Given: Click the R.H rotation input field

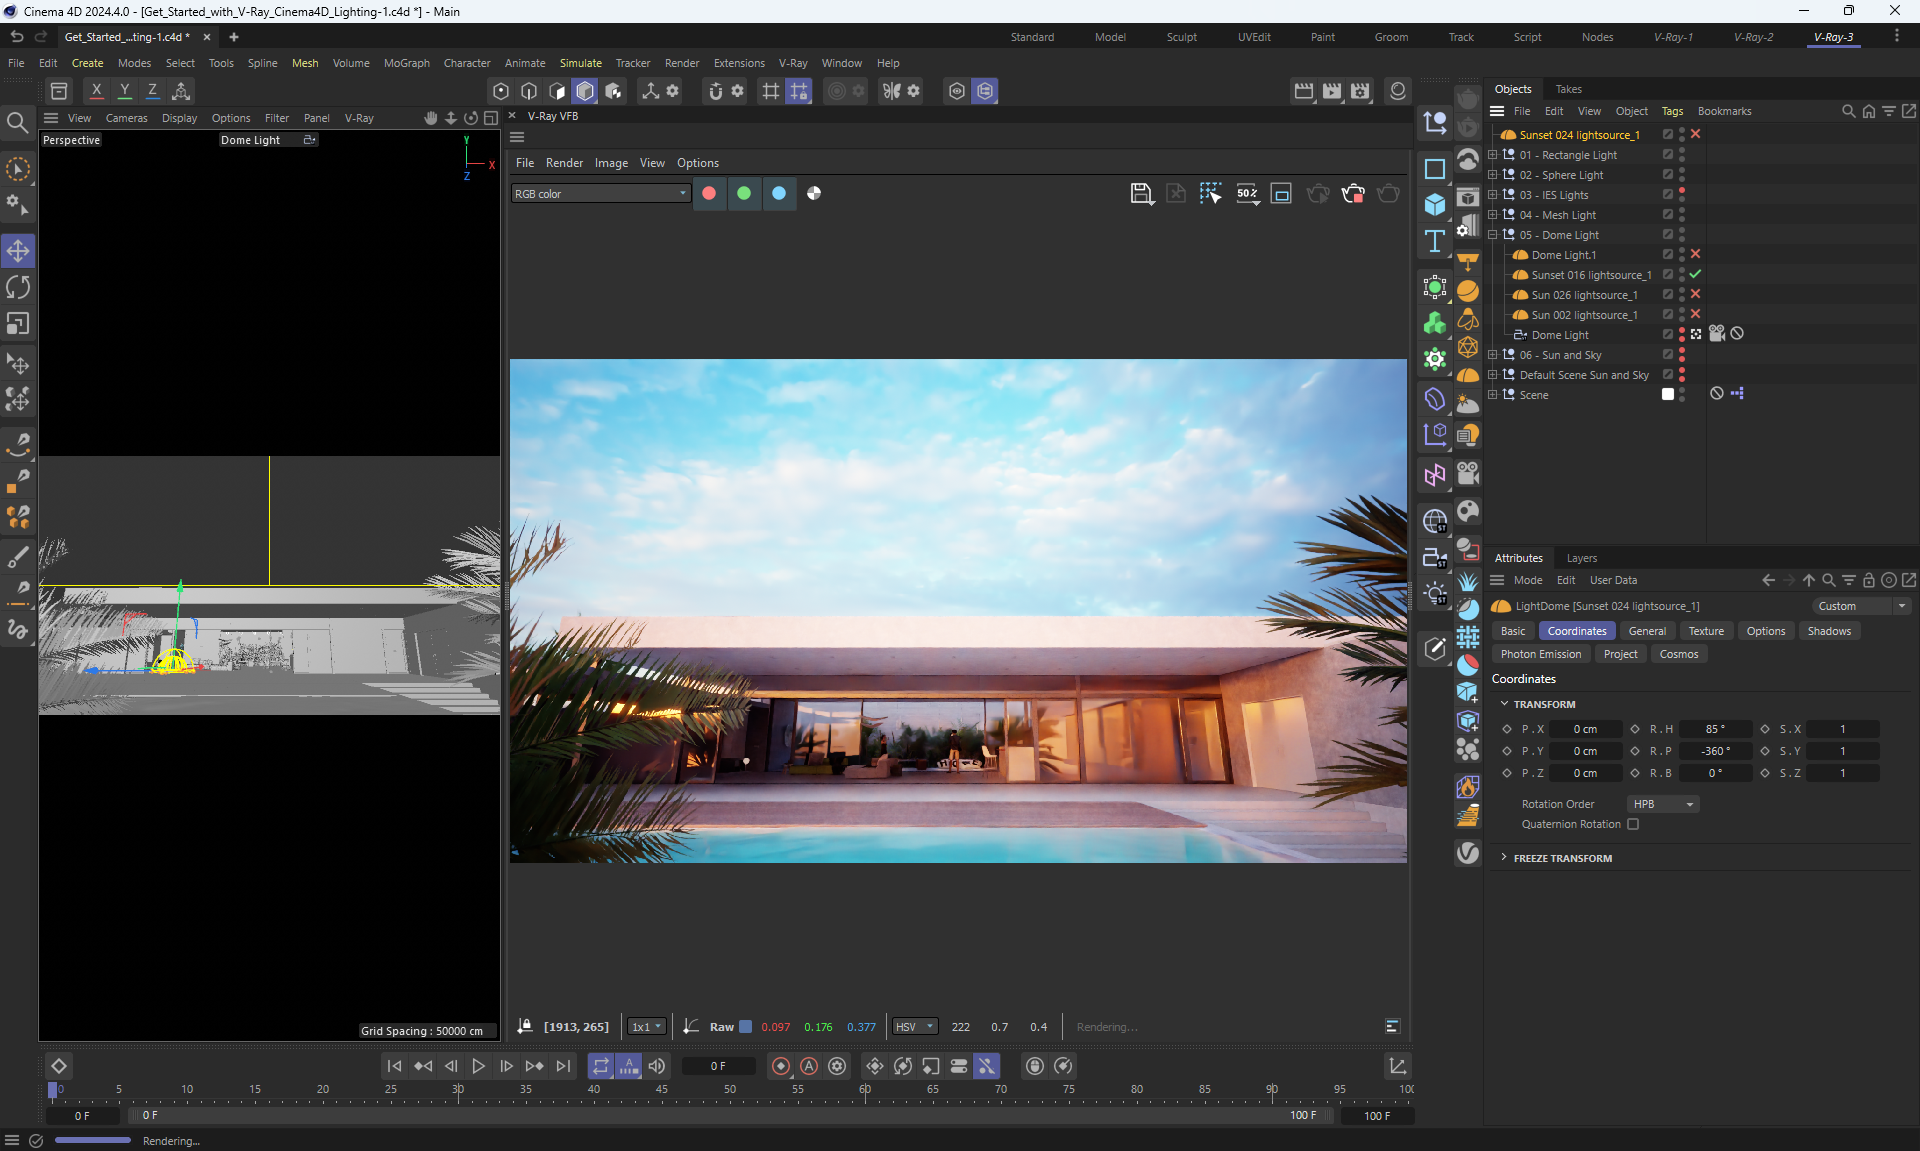Looking at the screenshot, I should [1714, 729].
